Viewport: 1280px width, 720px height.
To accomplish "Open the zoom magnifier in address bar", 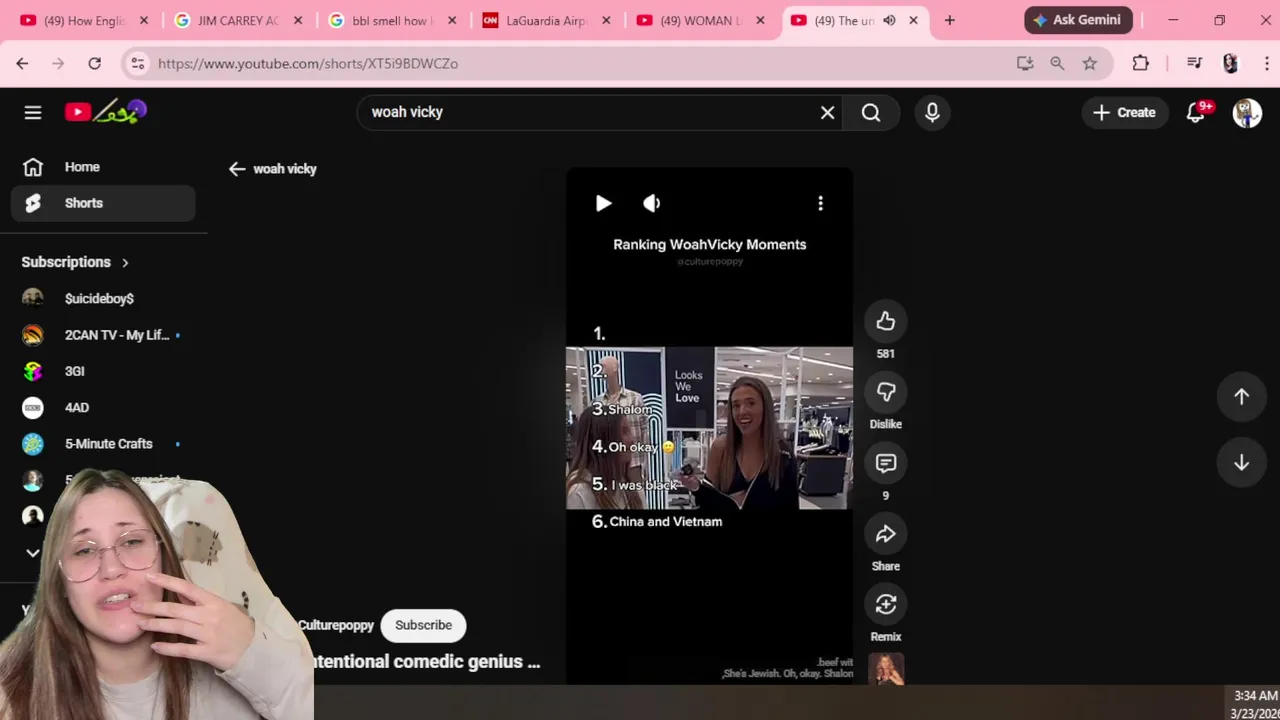I will pyautogui.click(x=1057, y=63).
